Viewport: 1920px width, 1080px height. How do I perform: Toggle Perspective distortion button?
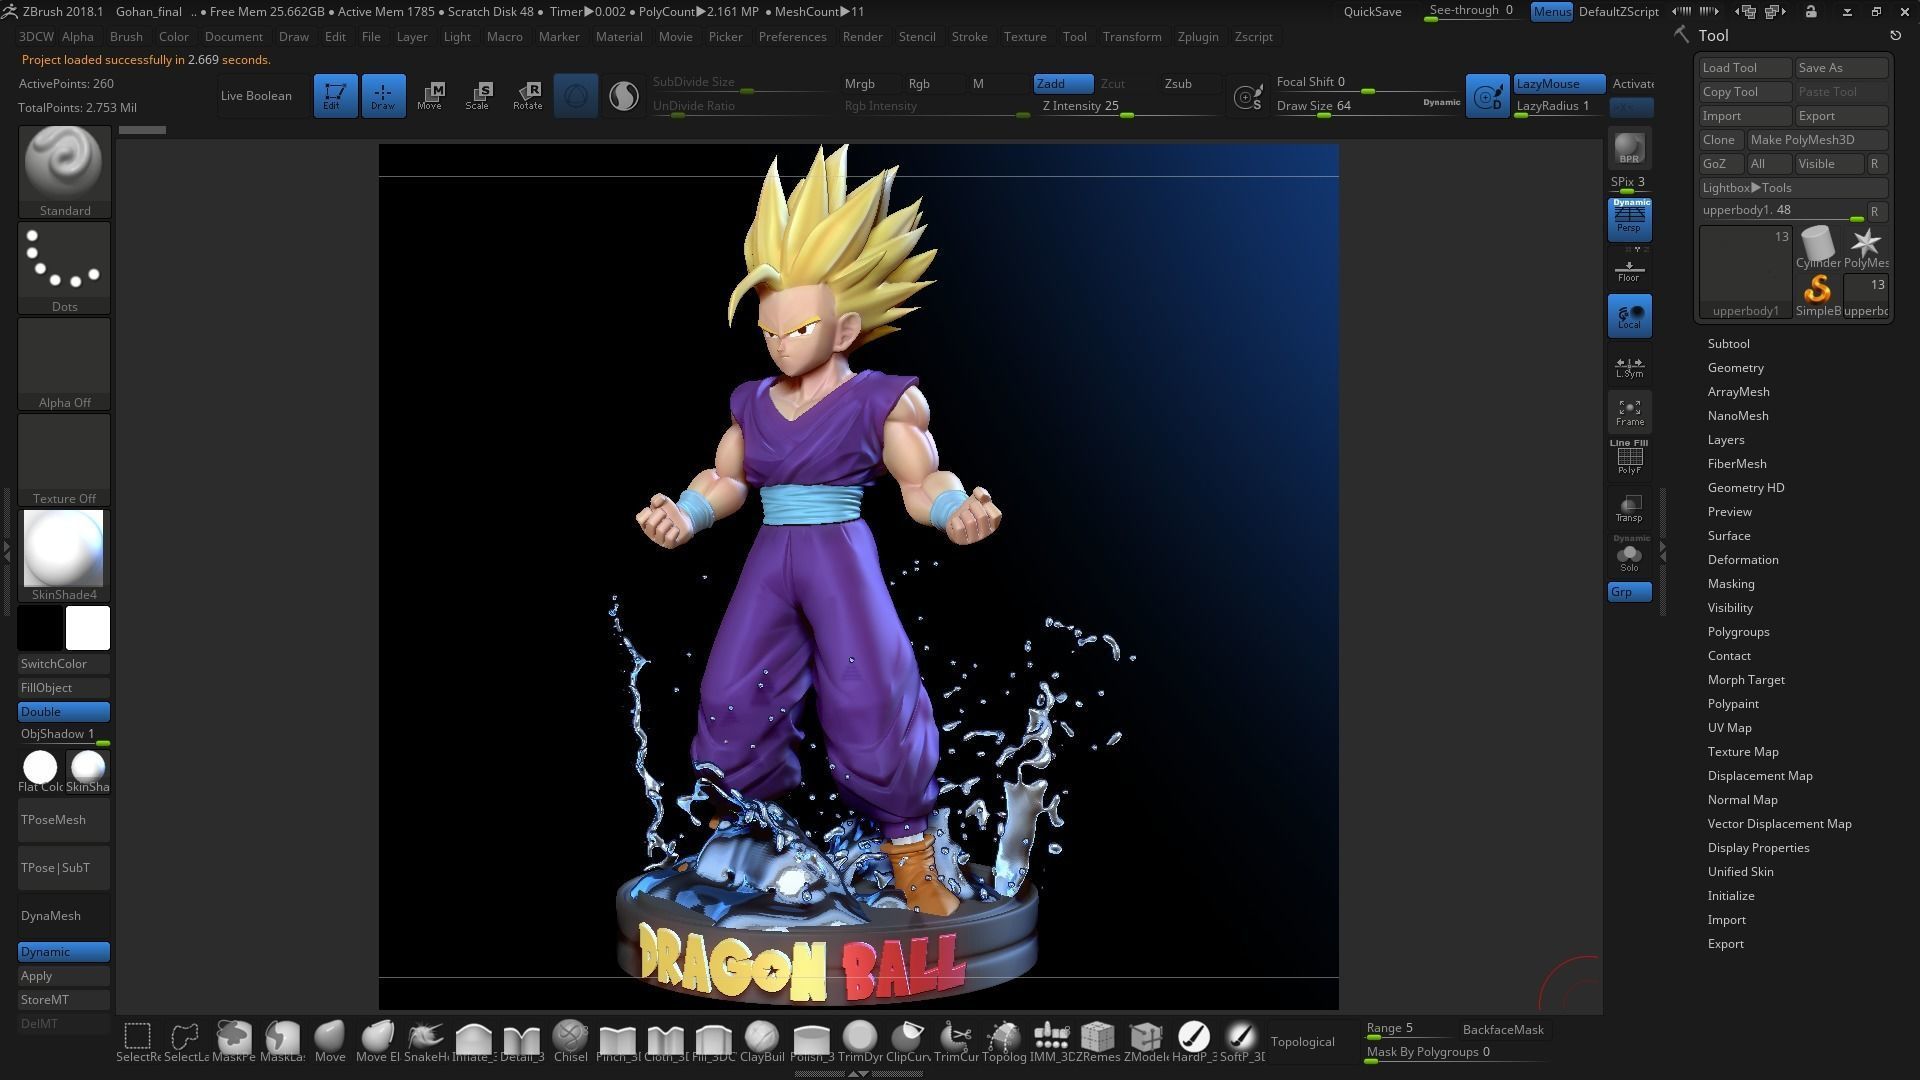pos(1629,219)
